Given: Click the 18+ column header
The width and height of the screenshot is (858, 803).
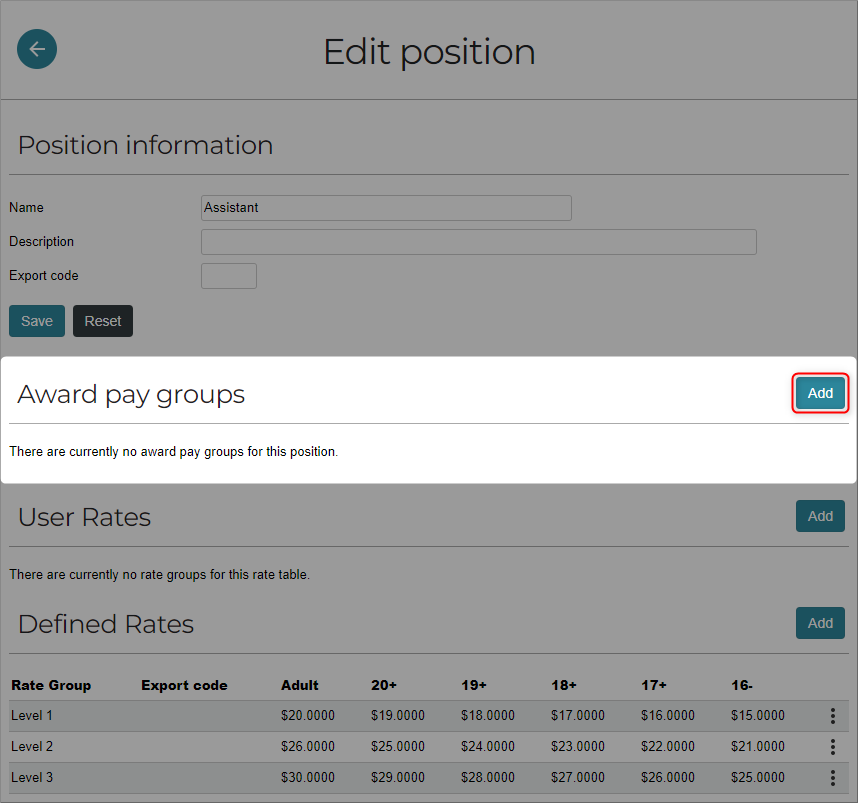Looking at the screenshot, I should pyautogui.click(x=564, y=685).
